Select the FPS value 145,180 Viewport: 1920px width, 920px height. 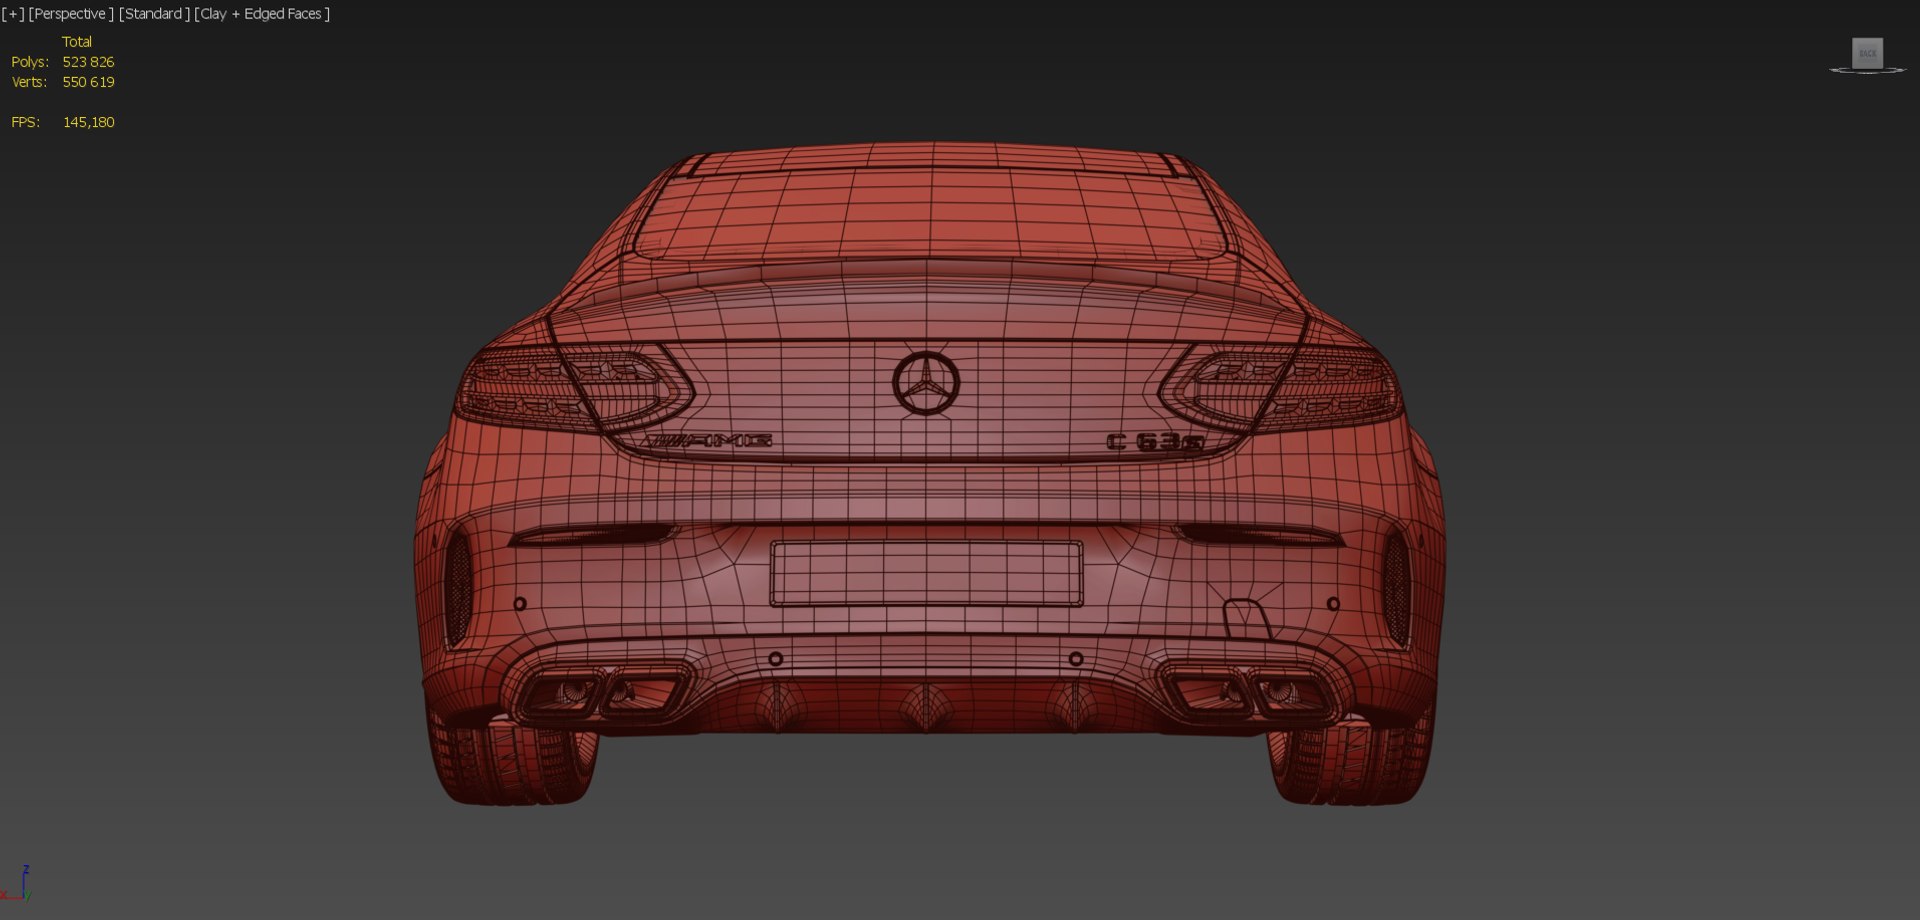(88, 122)
